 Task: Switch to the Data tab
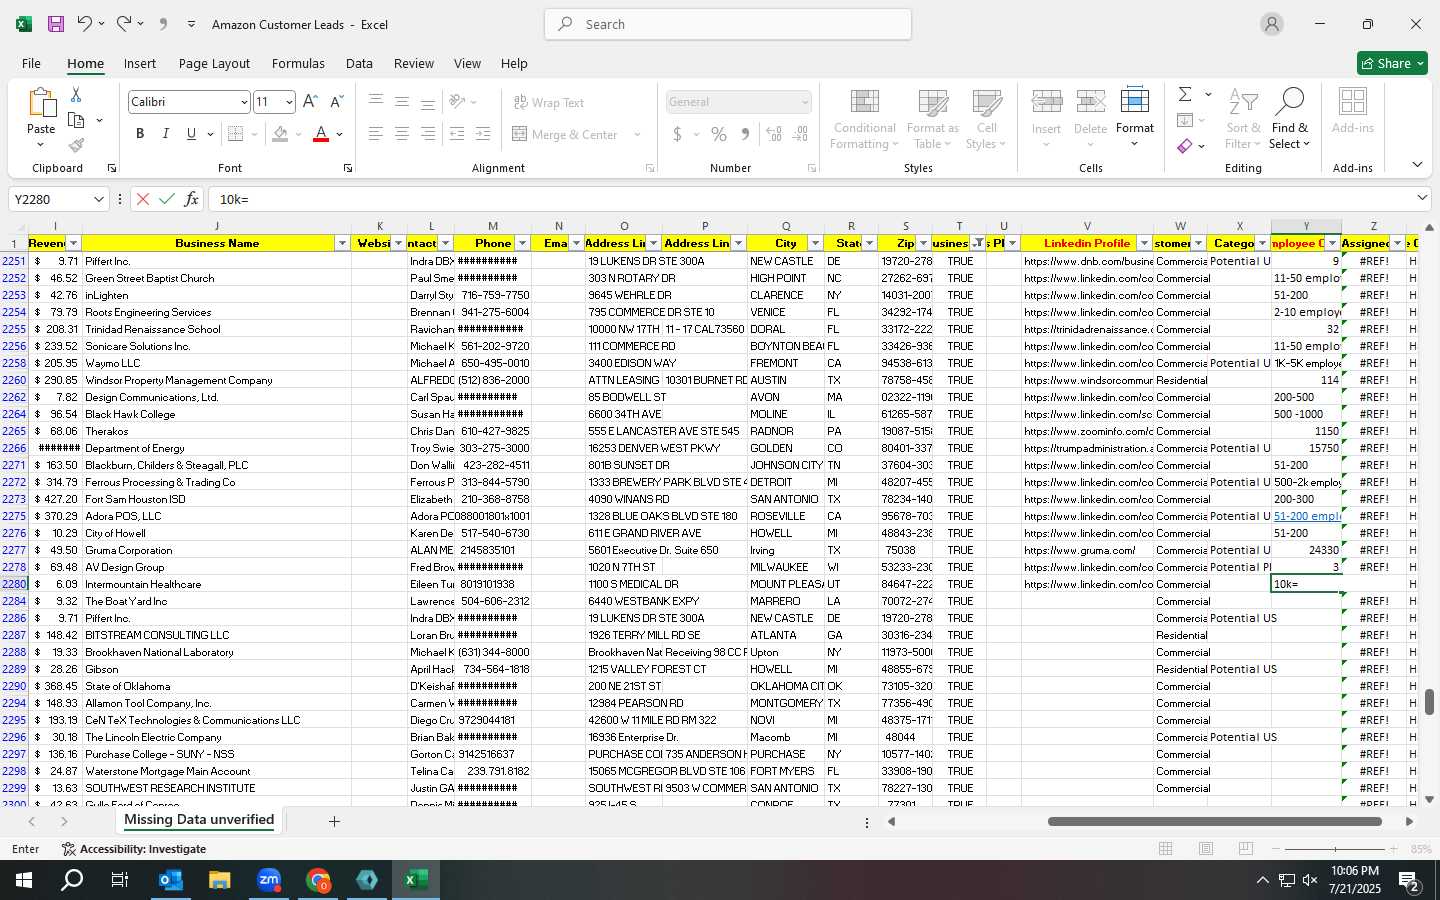point(359,63)
